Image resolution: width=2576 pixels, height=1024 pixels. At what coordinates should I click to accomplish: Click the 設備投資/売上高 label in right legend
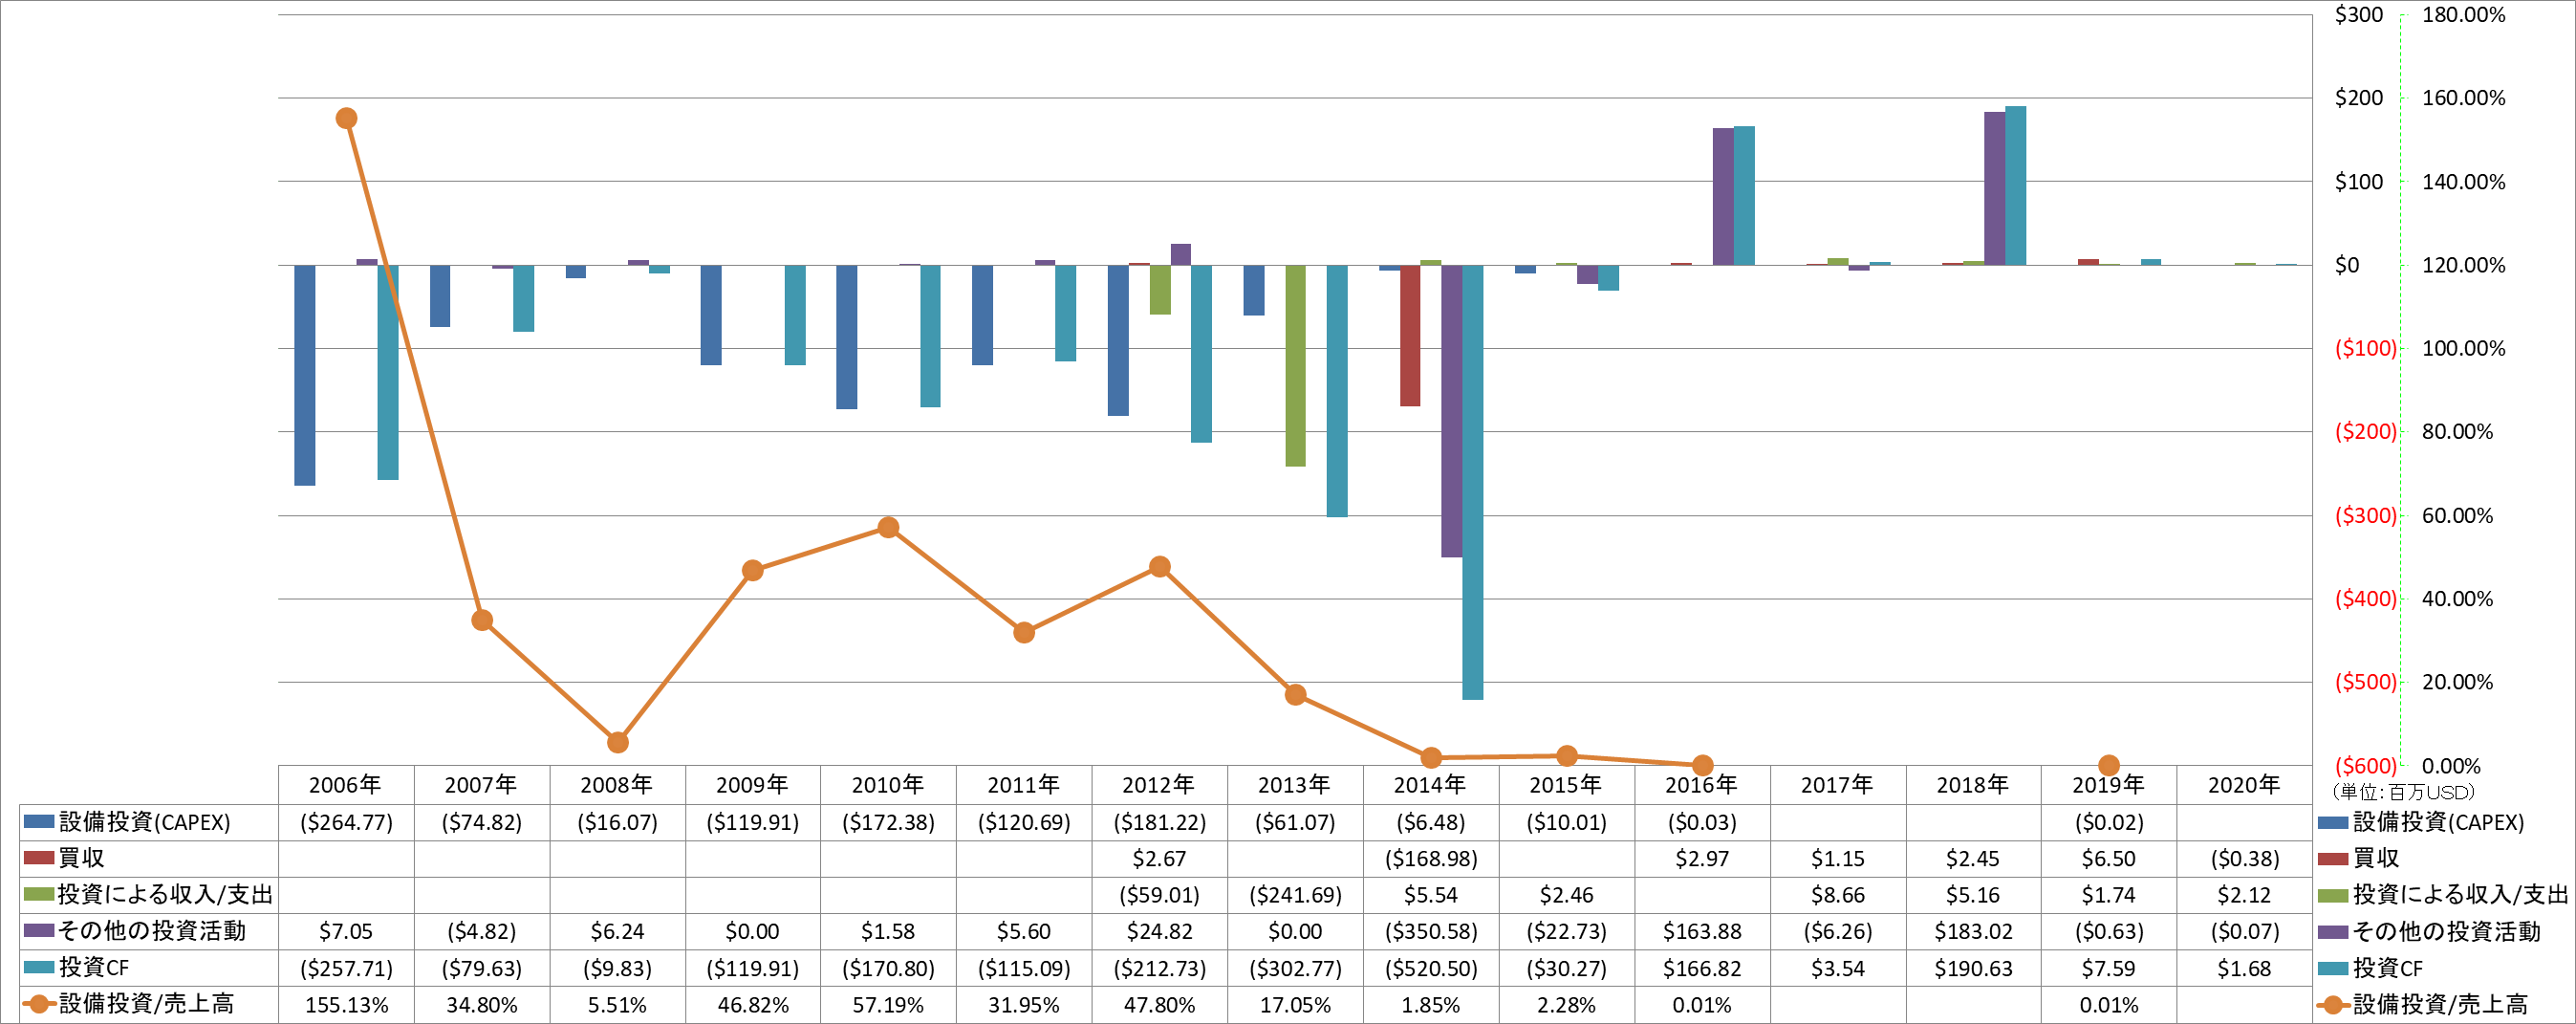click(2440, 1004)
